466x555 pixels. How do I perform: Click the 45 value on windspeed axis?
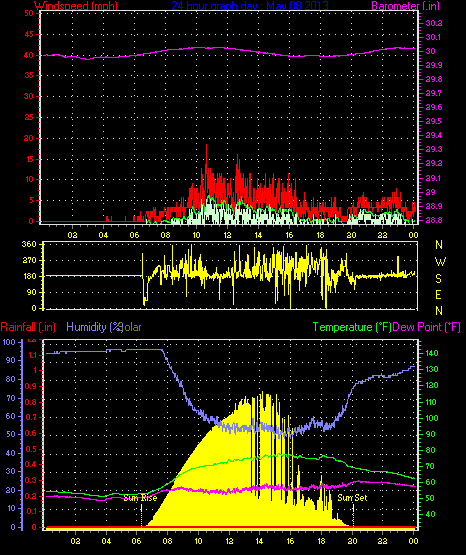(29, 34)
